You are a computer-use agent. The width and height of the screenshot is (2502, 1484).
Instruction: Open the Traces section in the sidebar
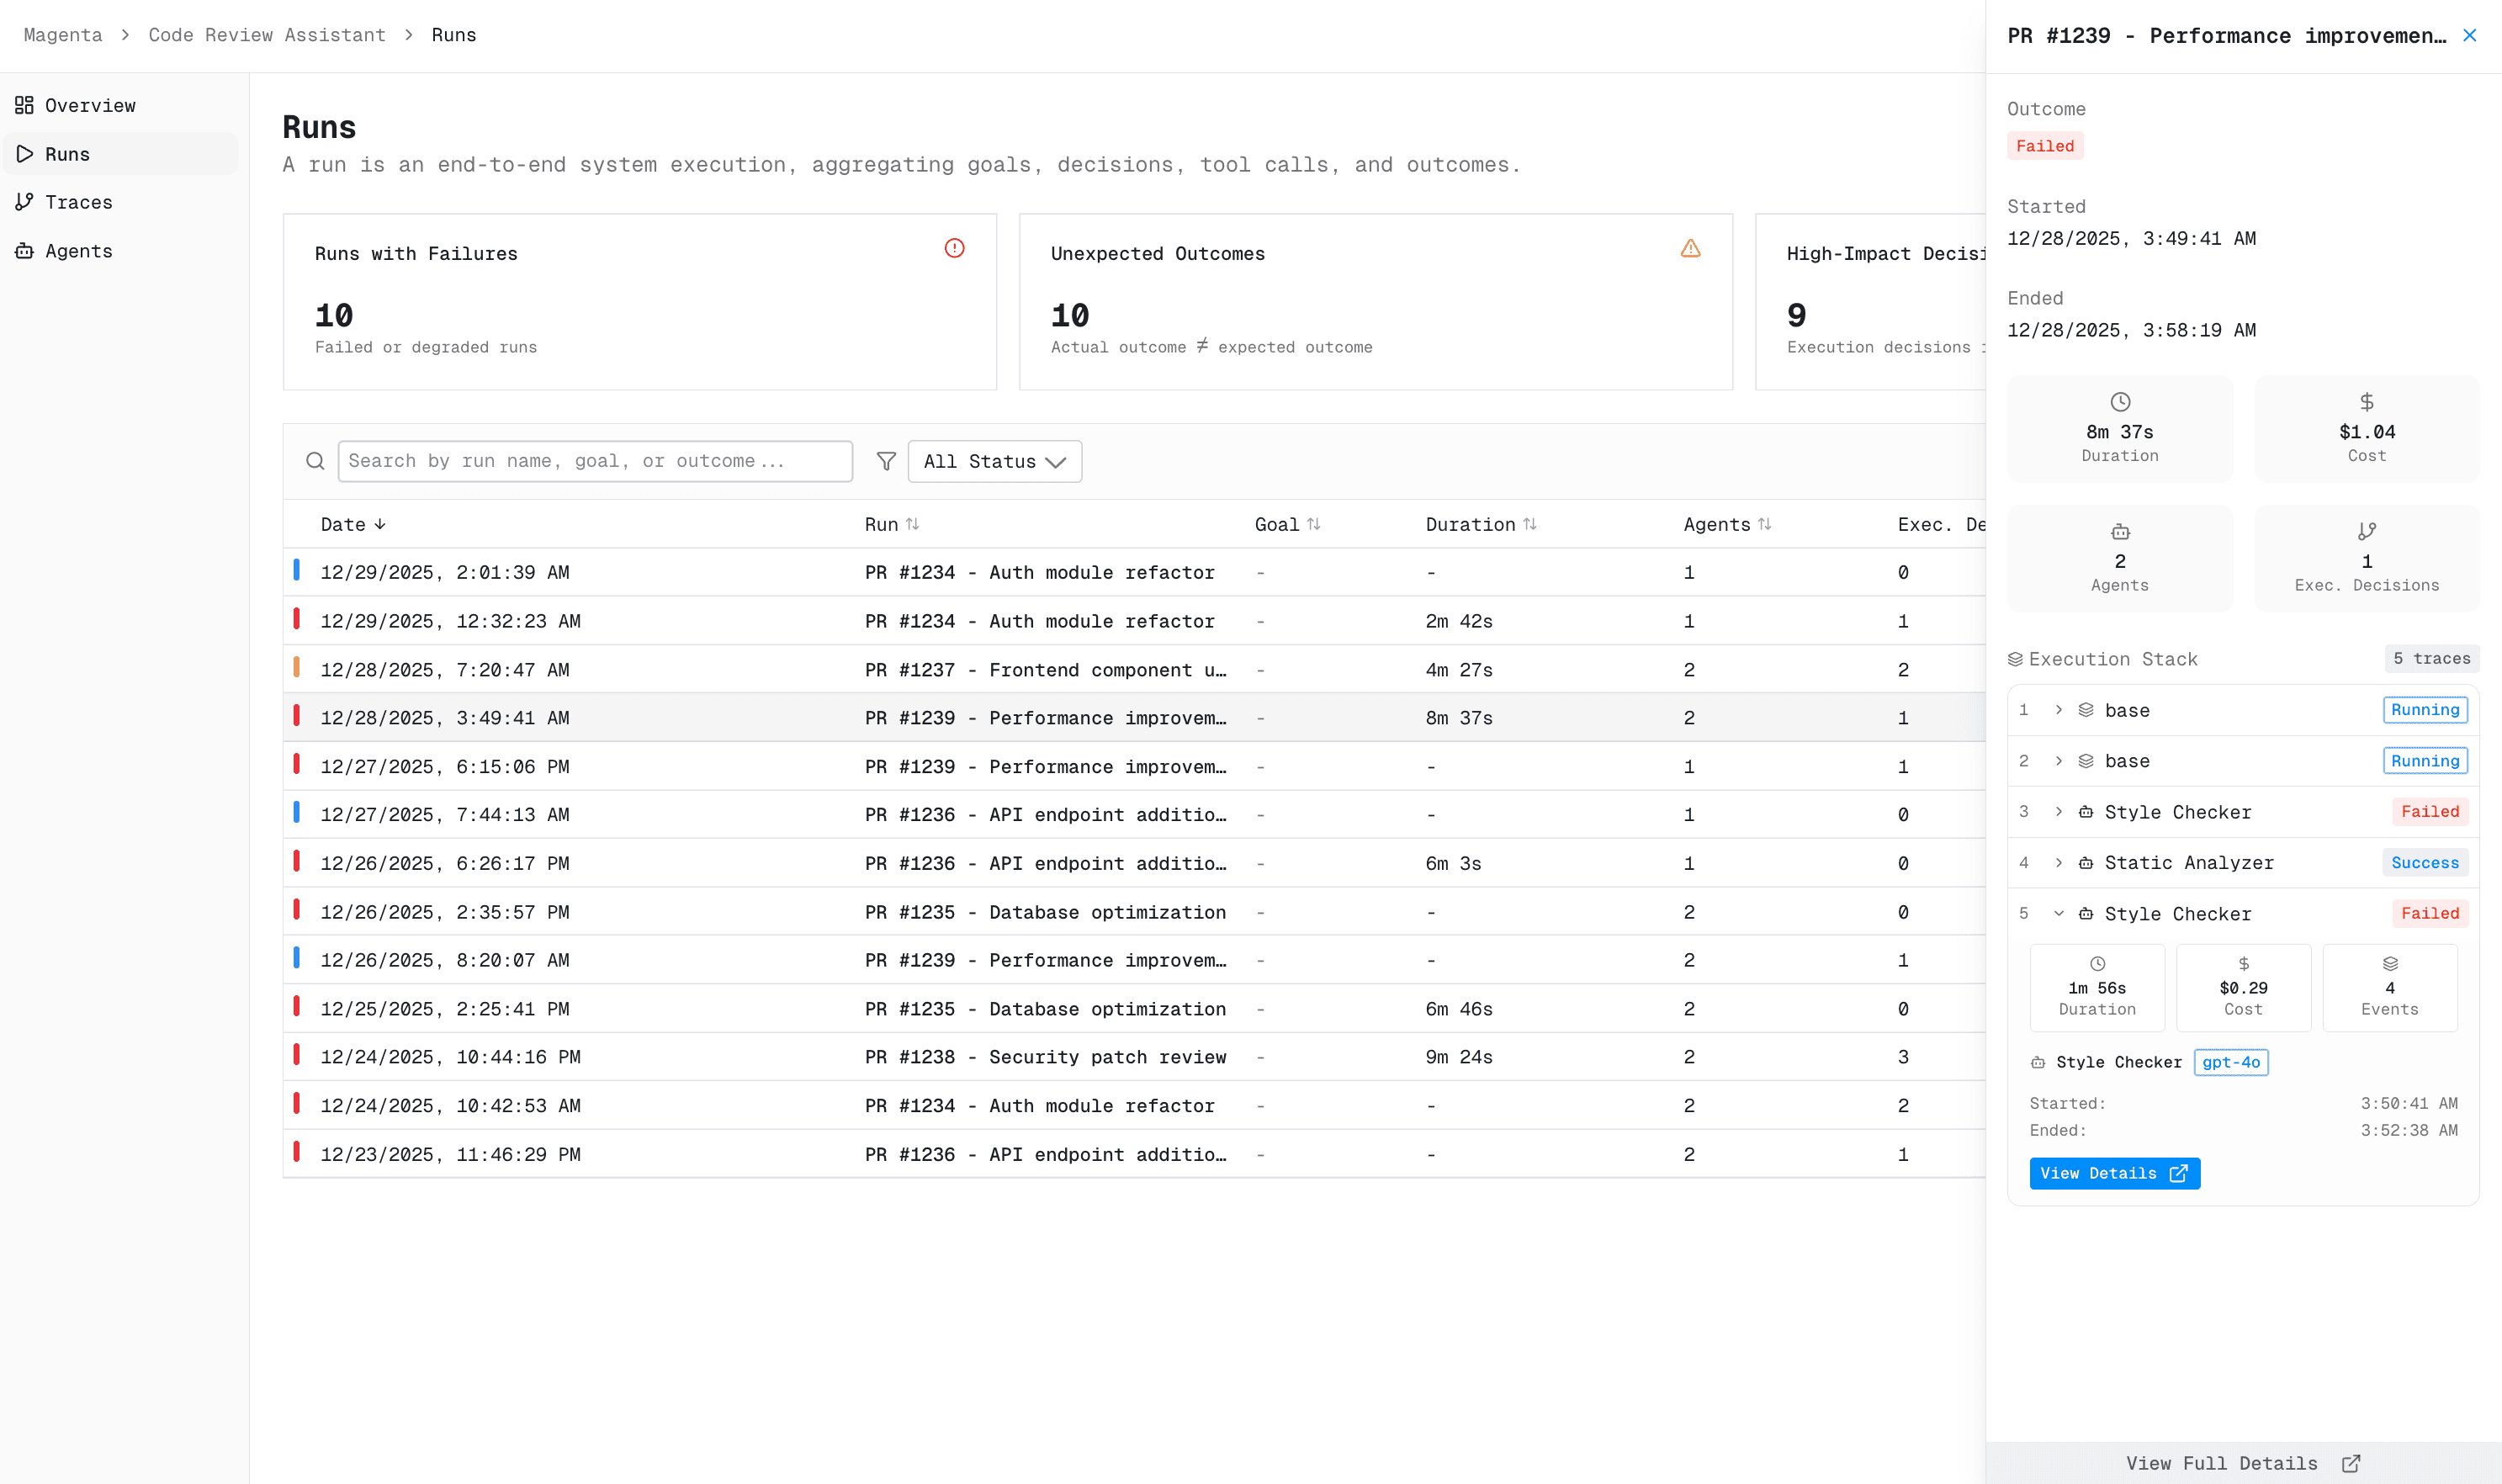[x=79, y=202]
